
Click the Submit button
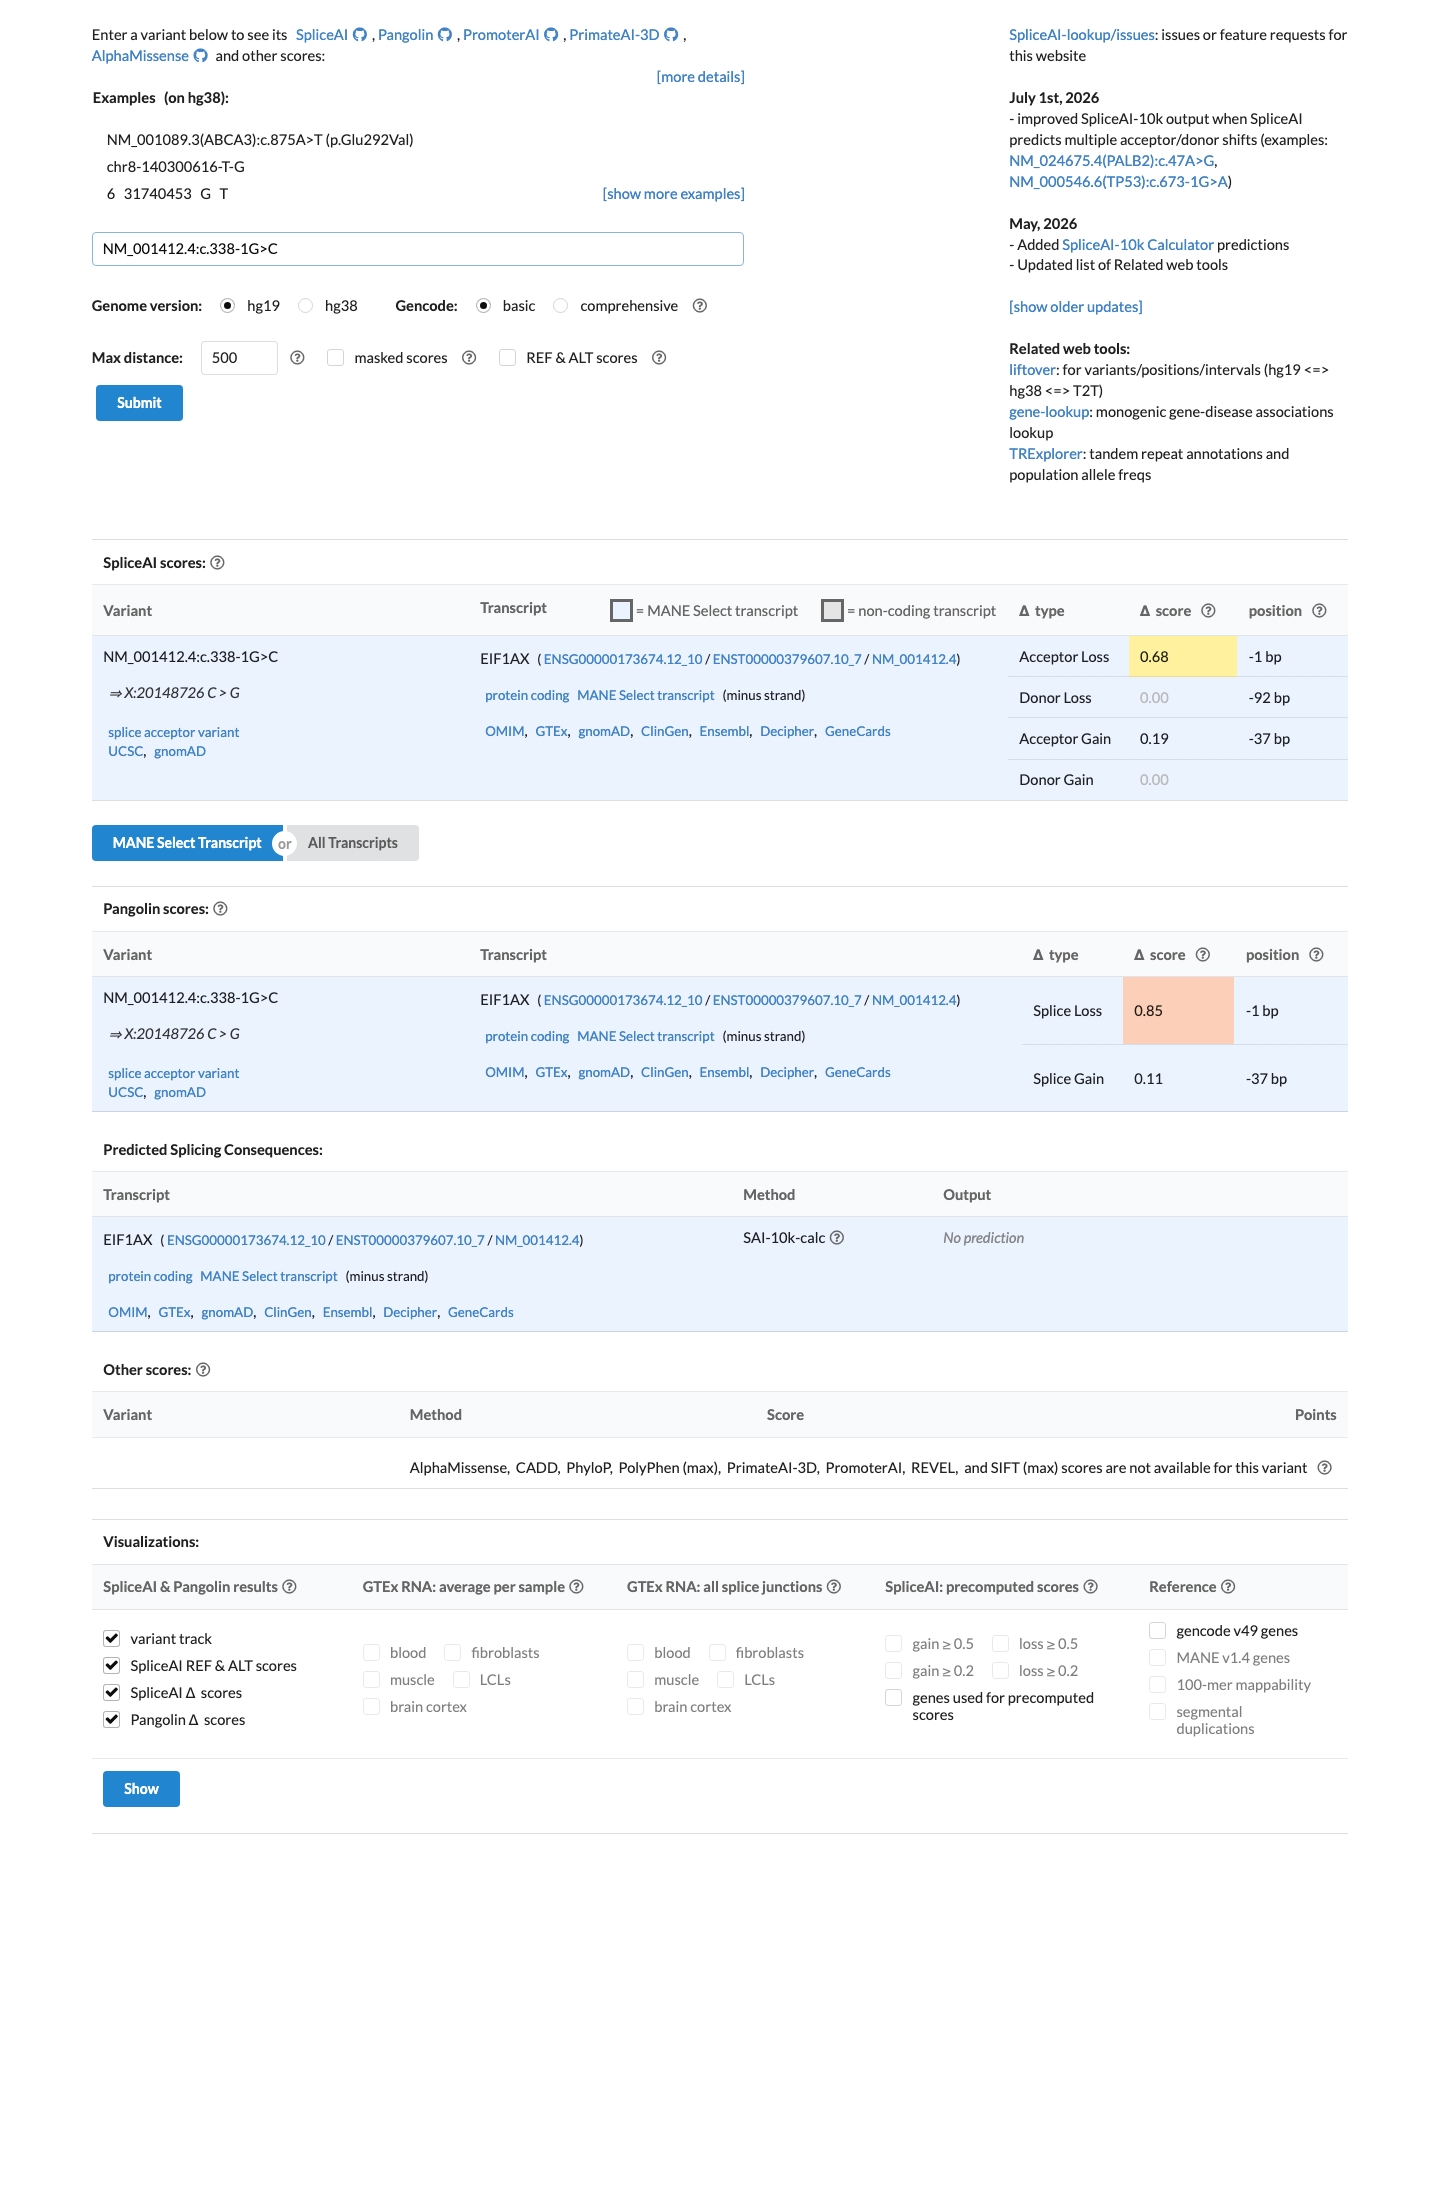point(139,403)
